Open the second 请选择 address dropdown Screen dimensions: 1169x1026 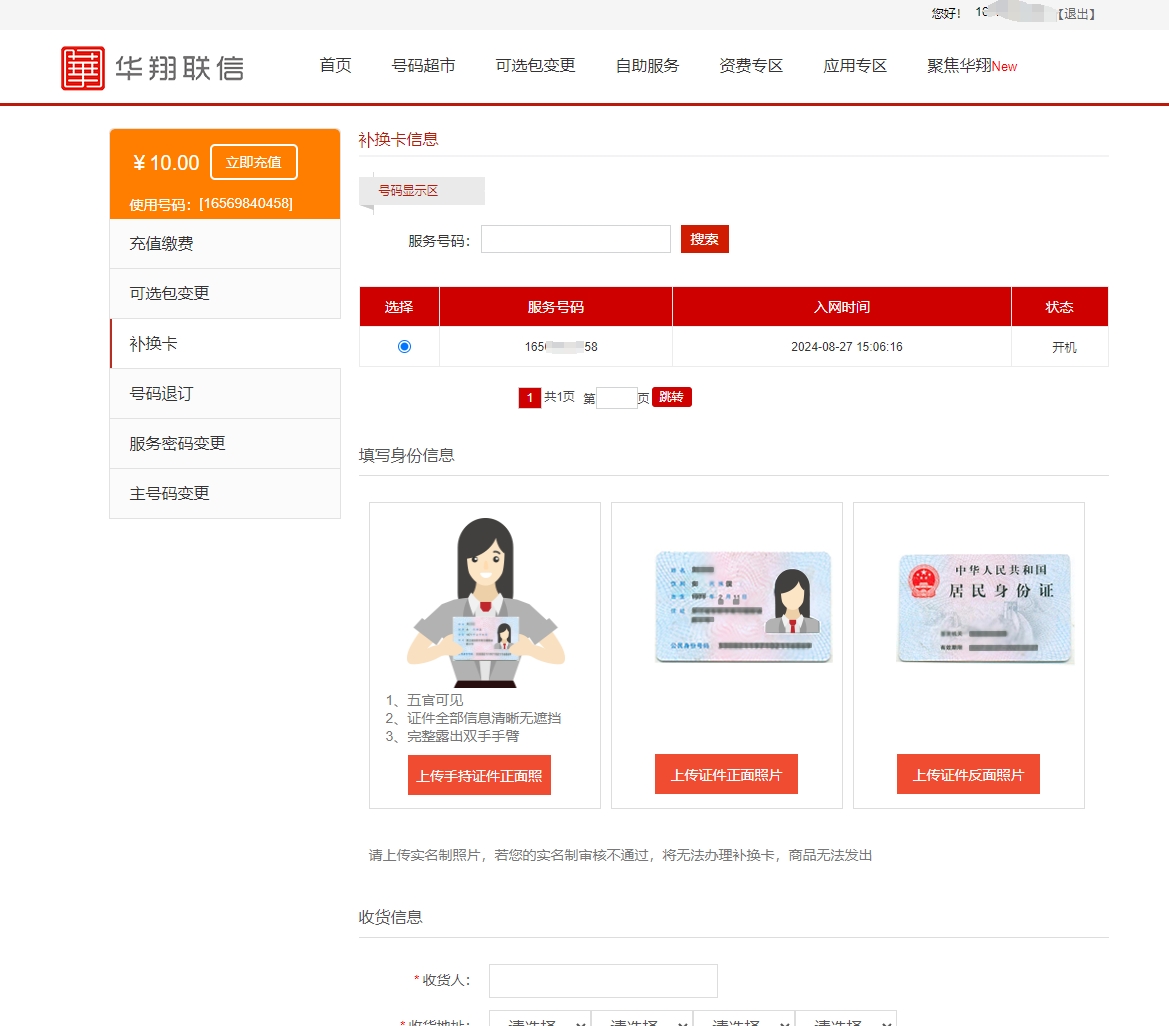[642, 1020]
